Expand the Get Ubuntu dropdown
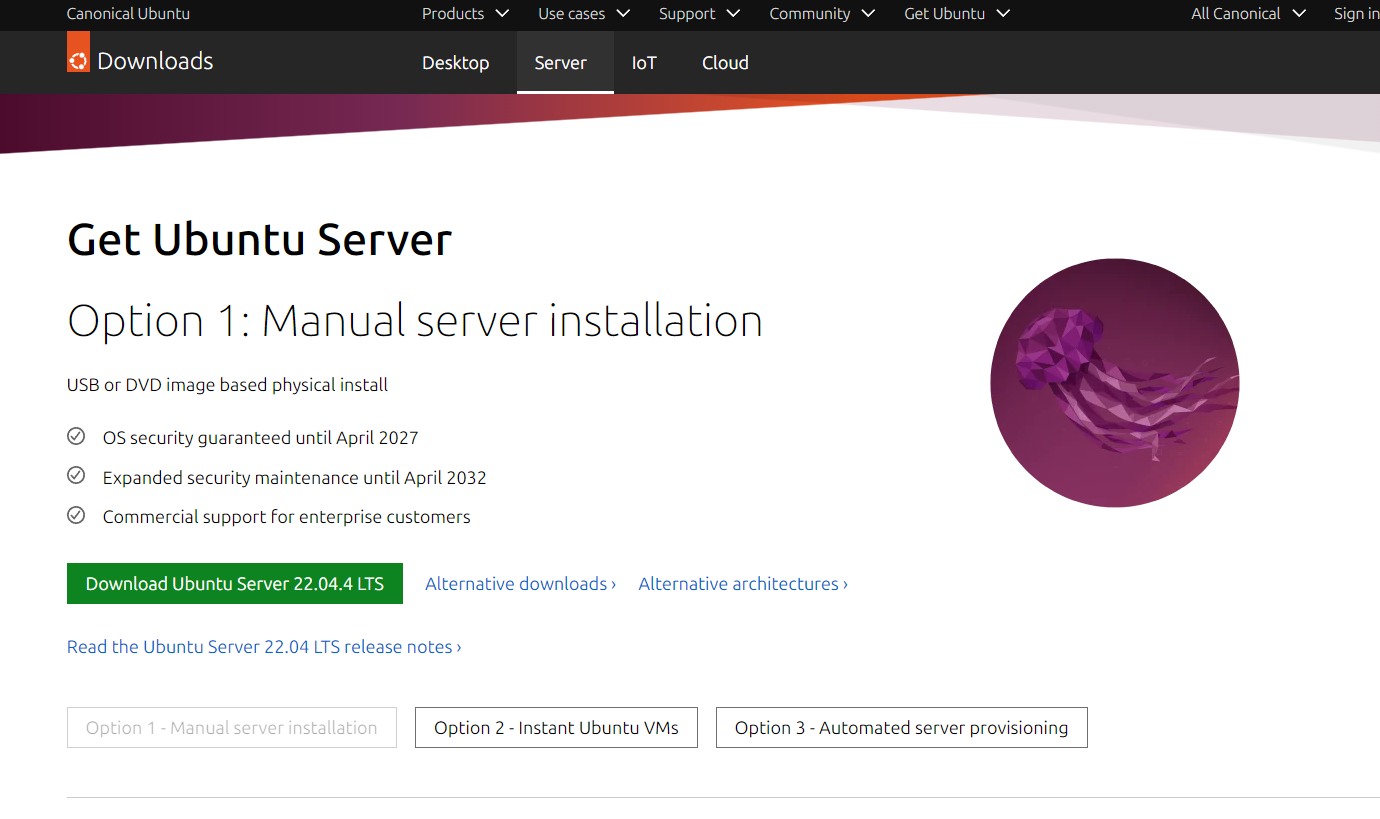 pyautogui.click(x=957, y=14)
